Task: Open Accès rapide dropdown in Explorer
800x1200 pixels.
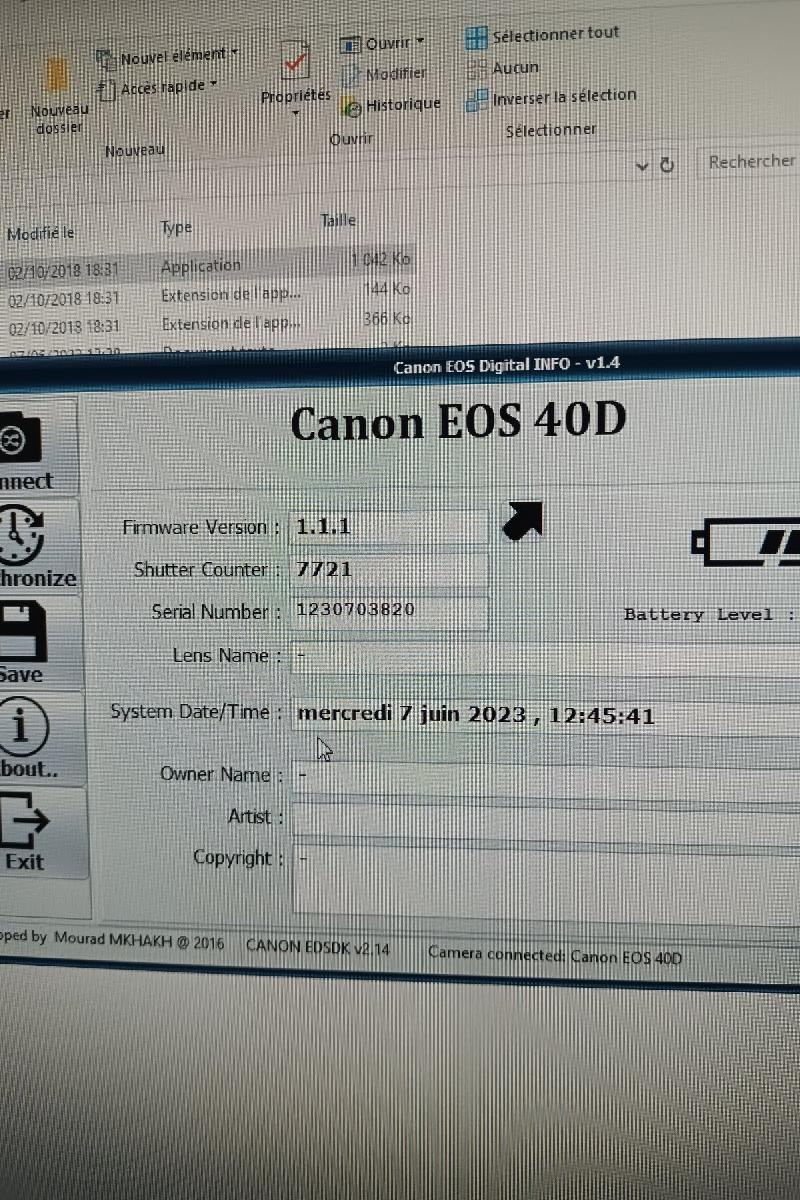Action: pos(158,87)
